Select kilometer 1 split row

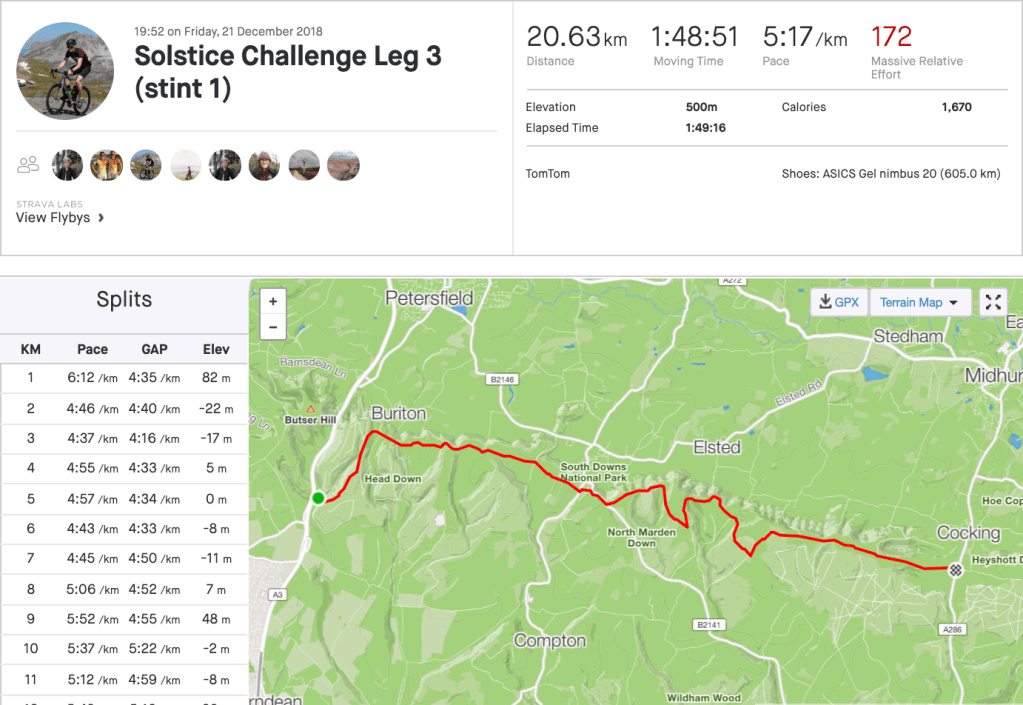124,378
